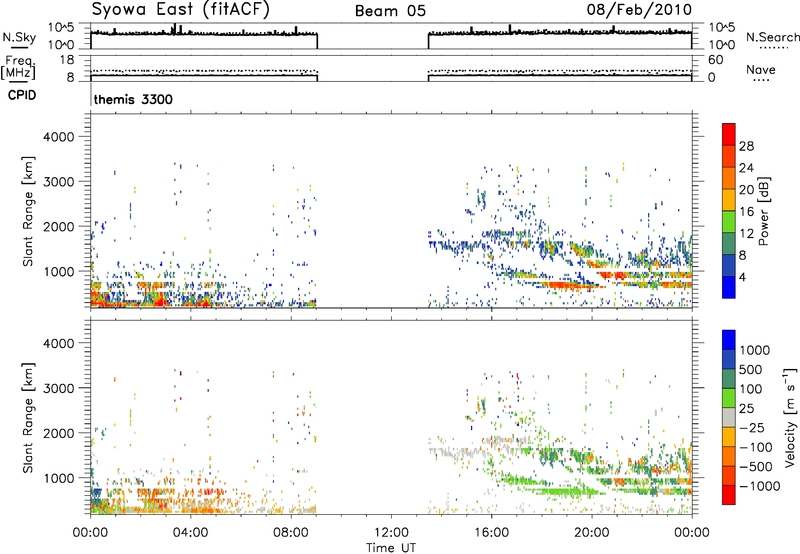
Task: Click the '4000' tick on the power panel
Action: click(x=59, y=137)
